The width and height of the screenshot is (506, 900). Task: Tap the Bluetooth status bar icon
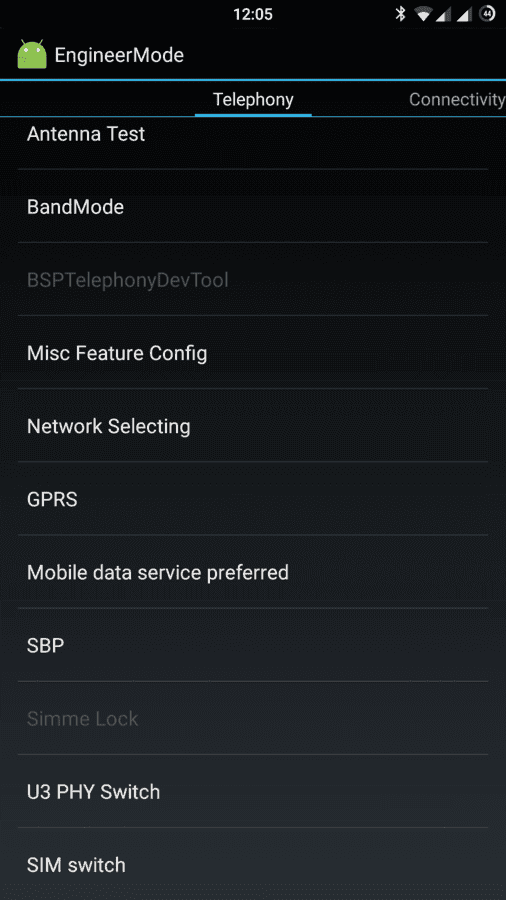(400, 14)
